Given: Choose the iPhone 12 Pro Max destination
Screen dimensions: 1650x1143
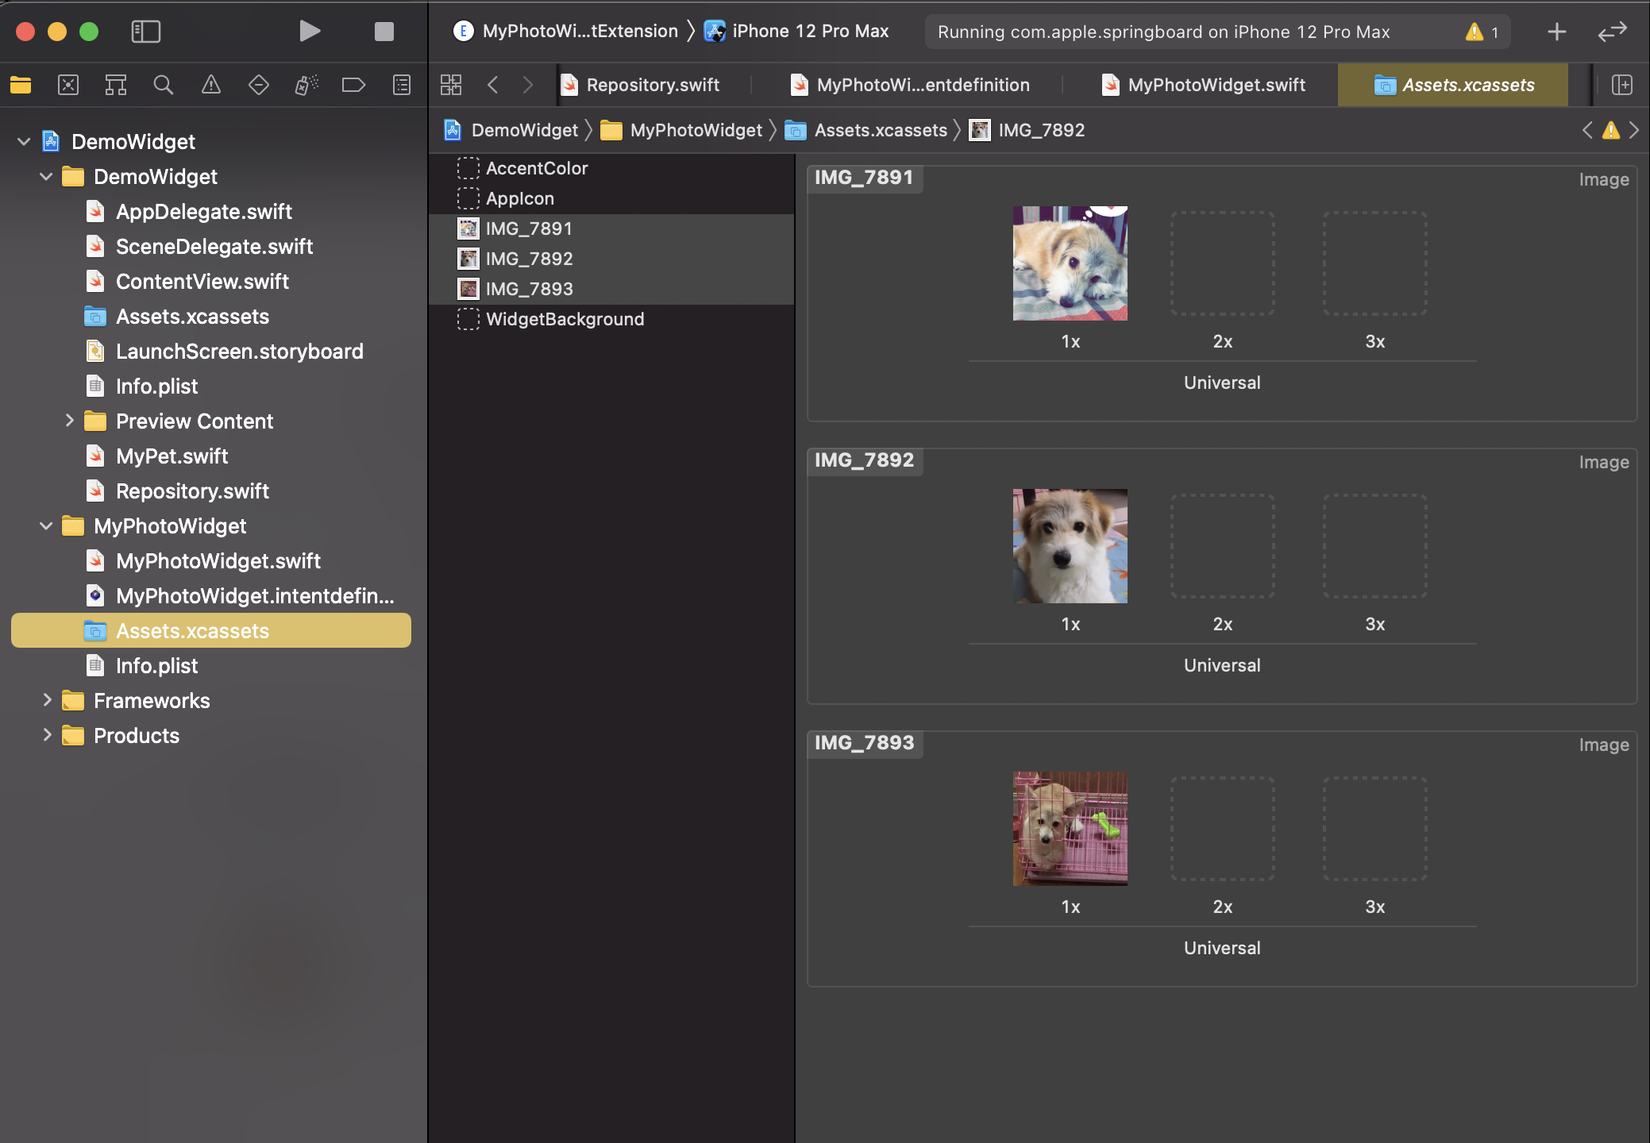Looking at the screenshot, I should [x=797, y=31].
